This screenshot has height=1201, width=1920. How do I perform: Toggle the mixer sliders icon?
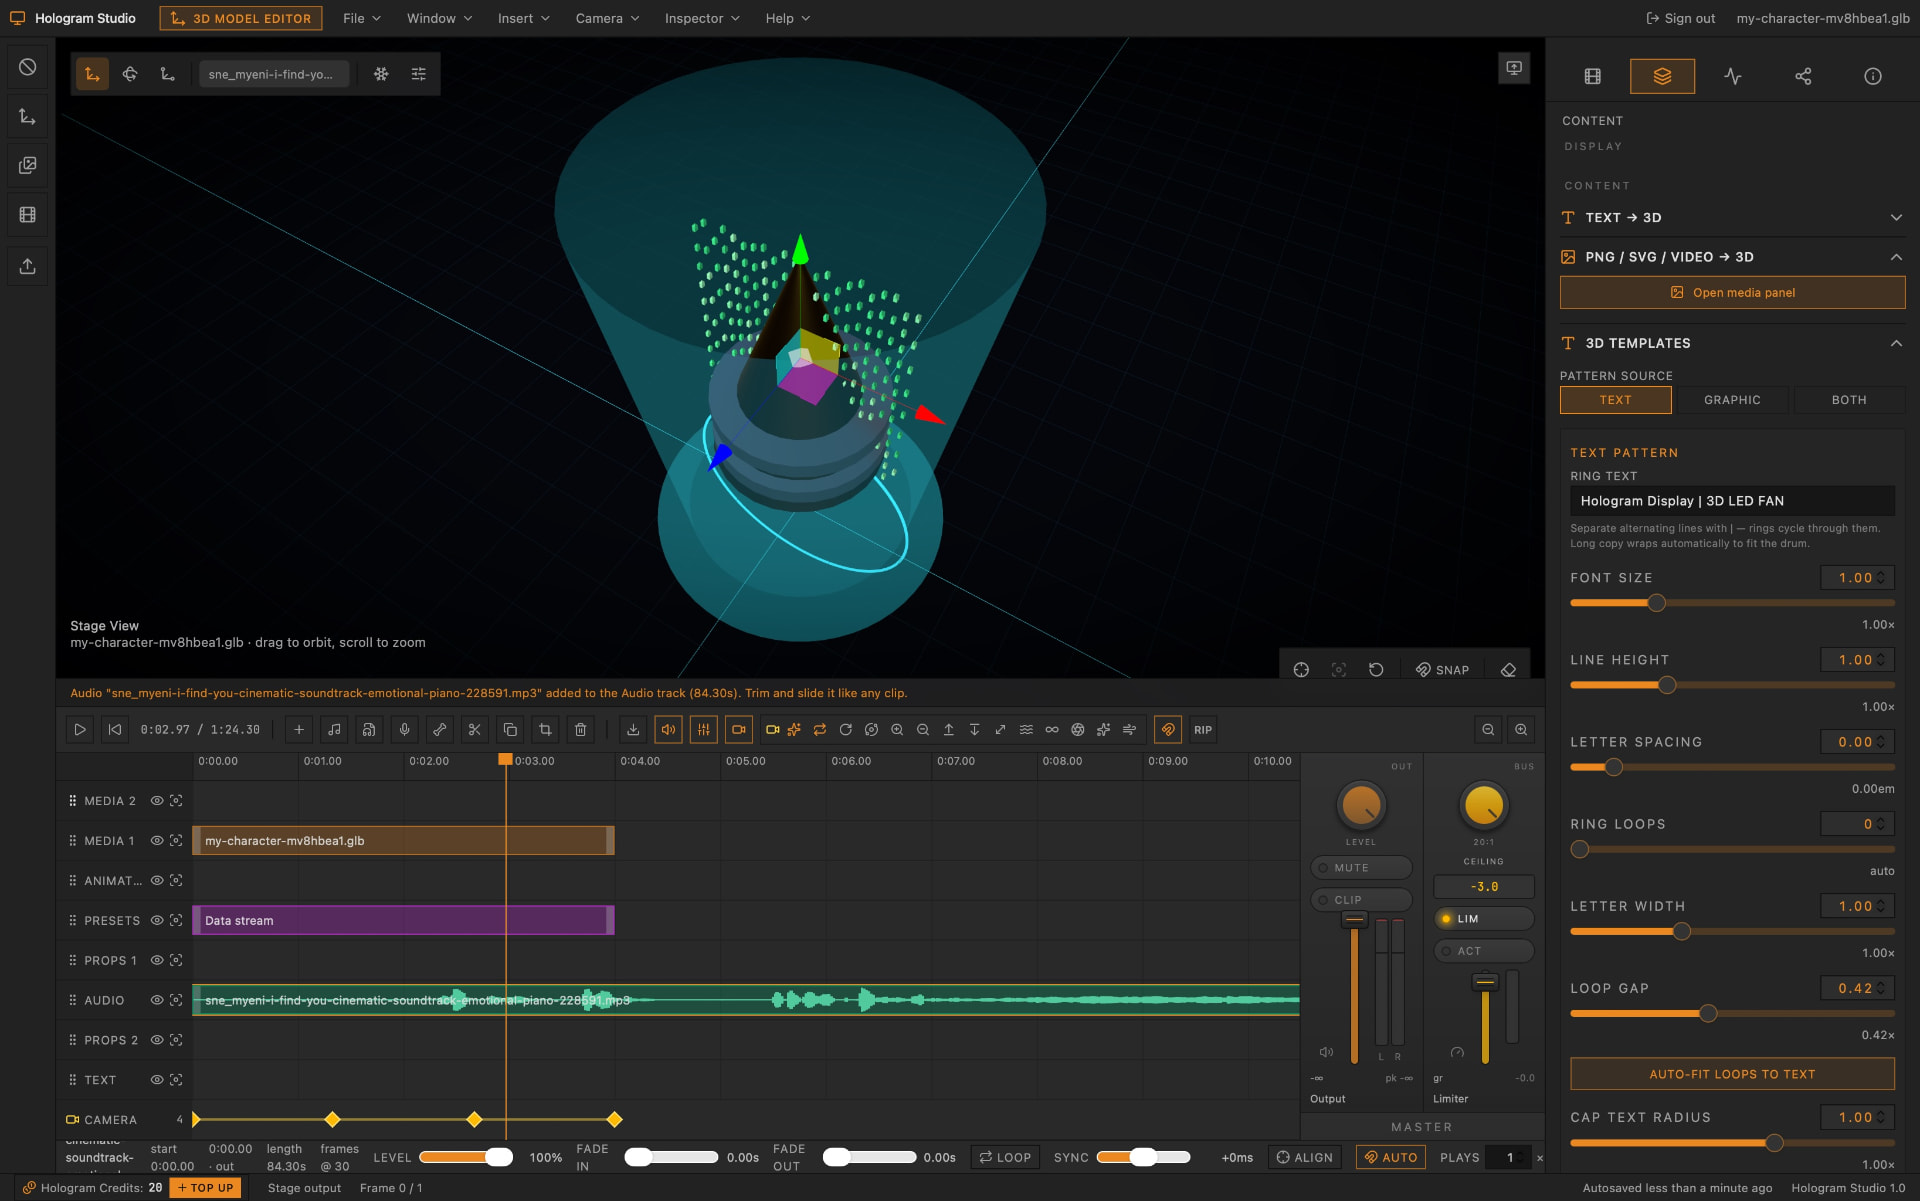[704, 730]
